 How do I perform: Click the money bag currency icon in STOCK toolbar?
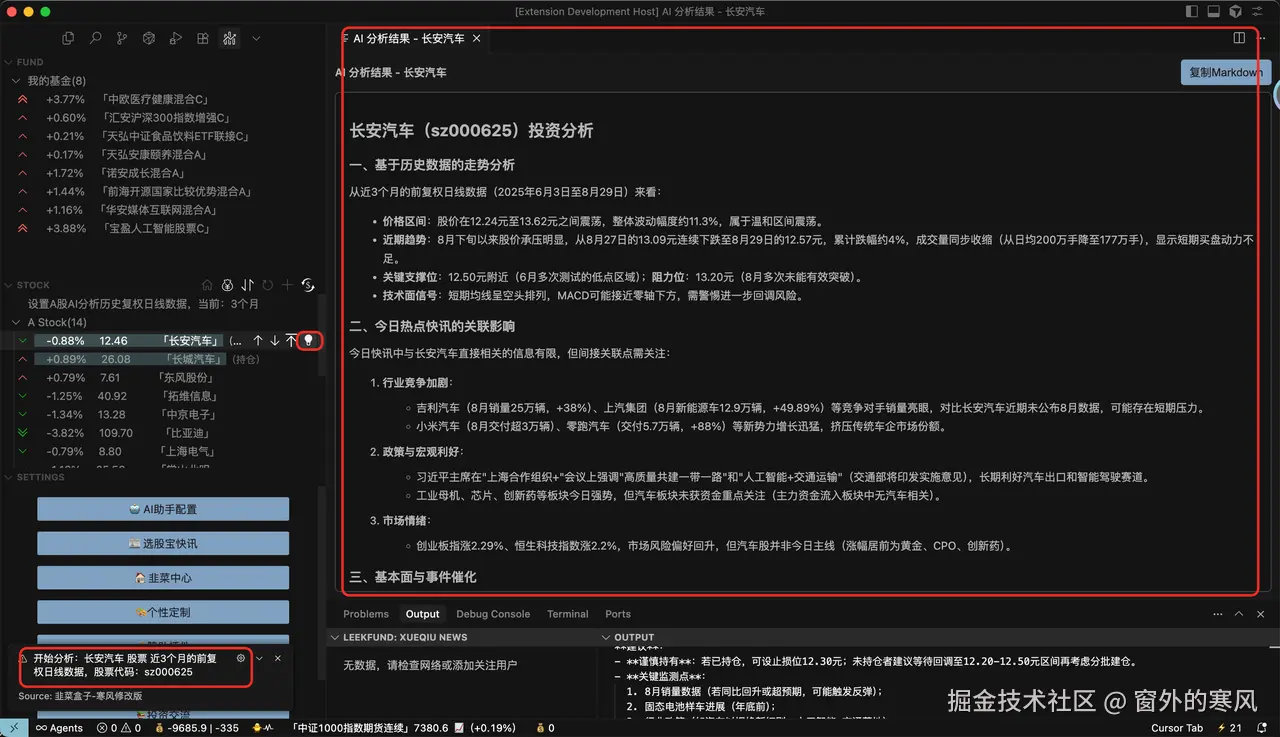pos(227,285)
